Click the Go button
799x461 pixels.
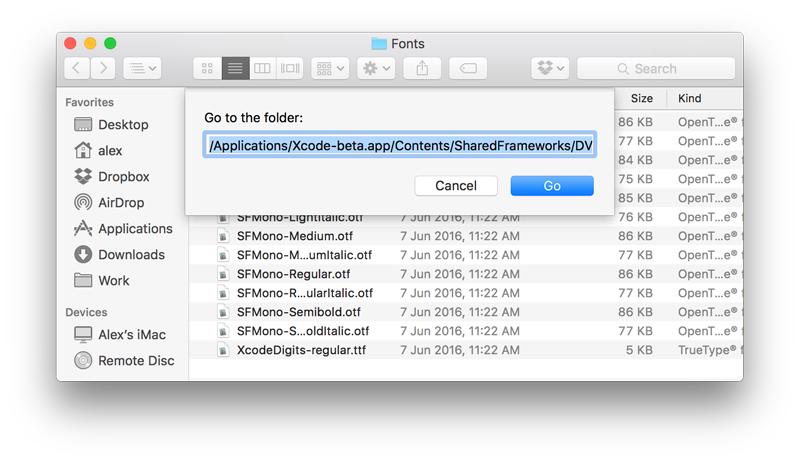pyautogui.click(x=552, y=186)
